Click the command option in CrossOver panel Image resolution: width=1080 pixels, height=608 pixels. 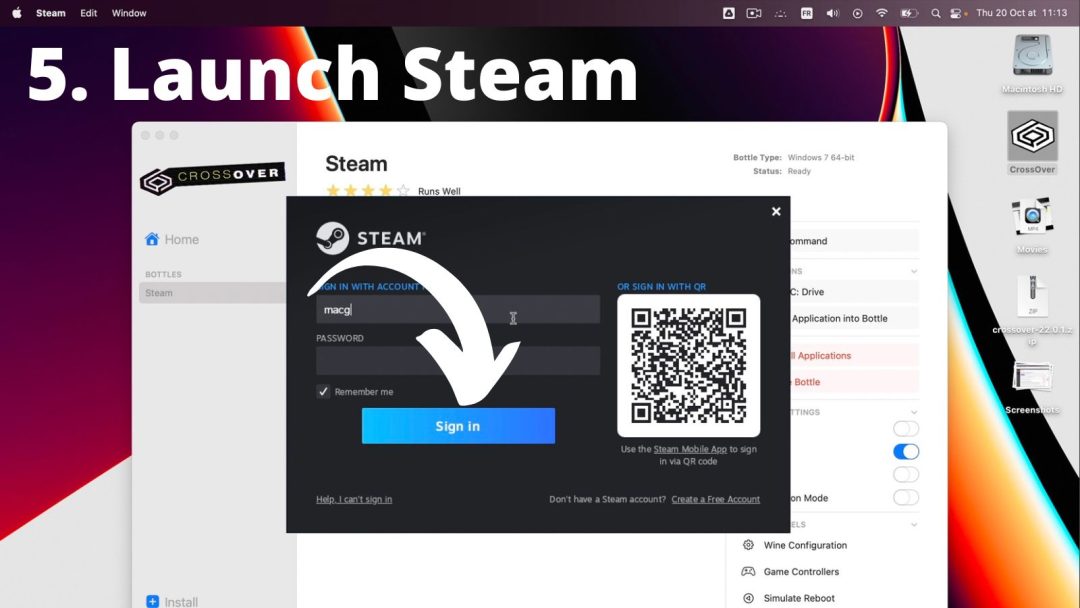click(854, 241)
